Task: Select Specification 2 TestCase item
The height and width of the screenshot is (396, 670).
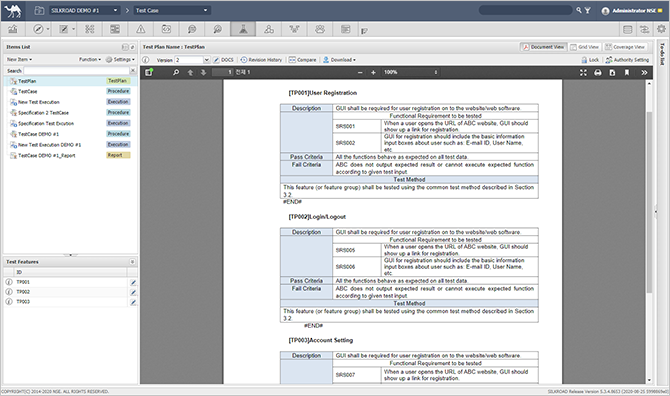Action: 70,113
